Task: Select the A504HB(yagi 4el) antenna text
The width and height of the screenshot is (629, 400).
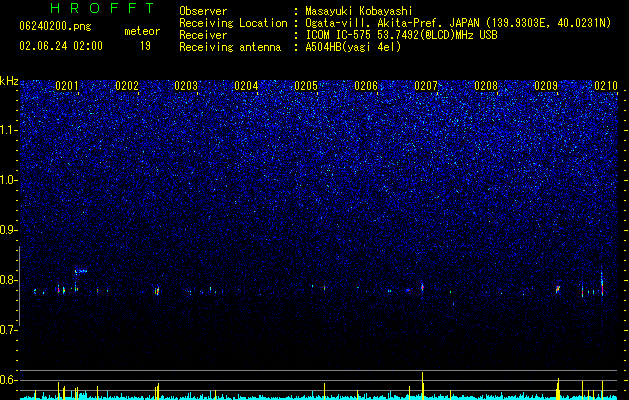Action: click(353, 47)
